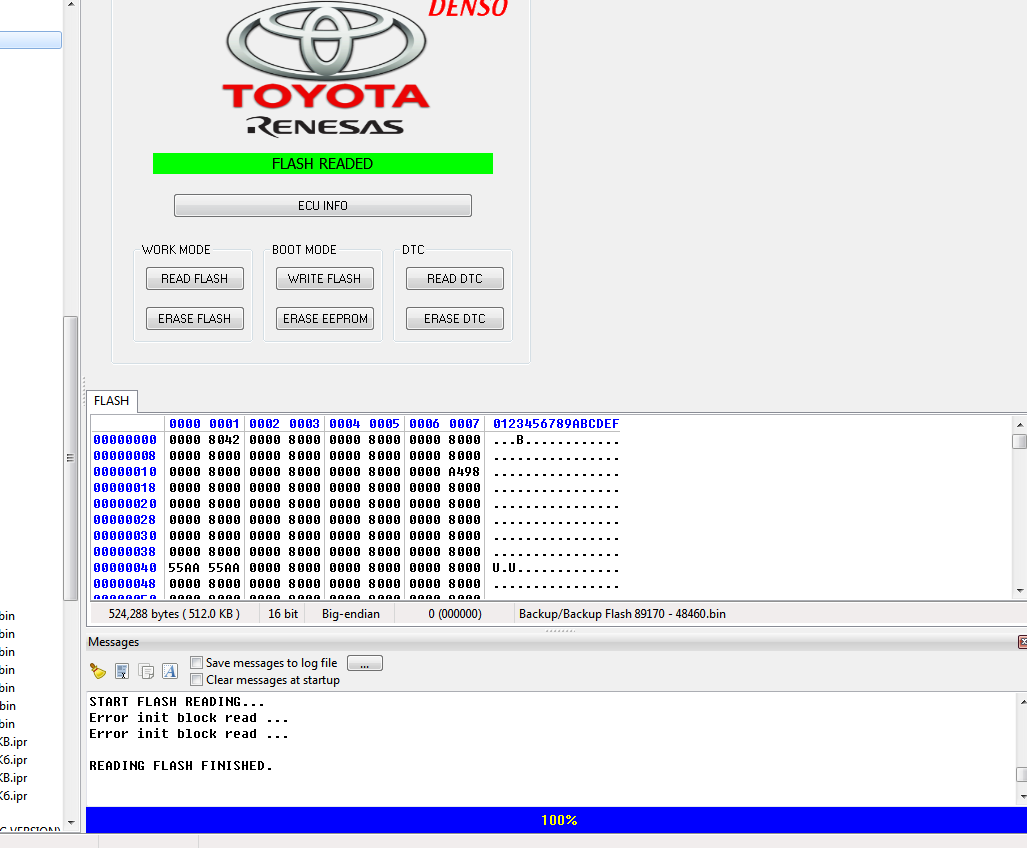This screenshot has width=1027, height=848.
Task: Switch to the FLASH tab
Action: [111, 401]
